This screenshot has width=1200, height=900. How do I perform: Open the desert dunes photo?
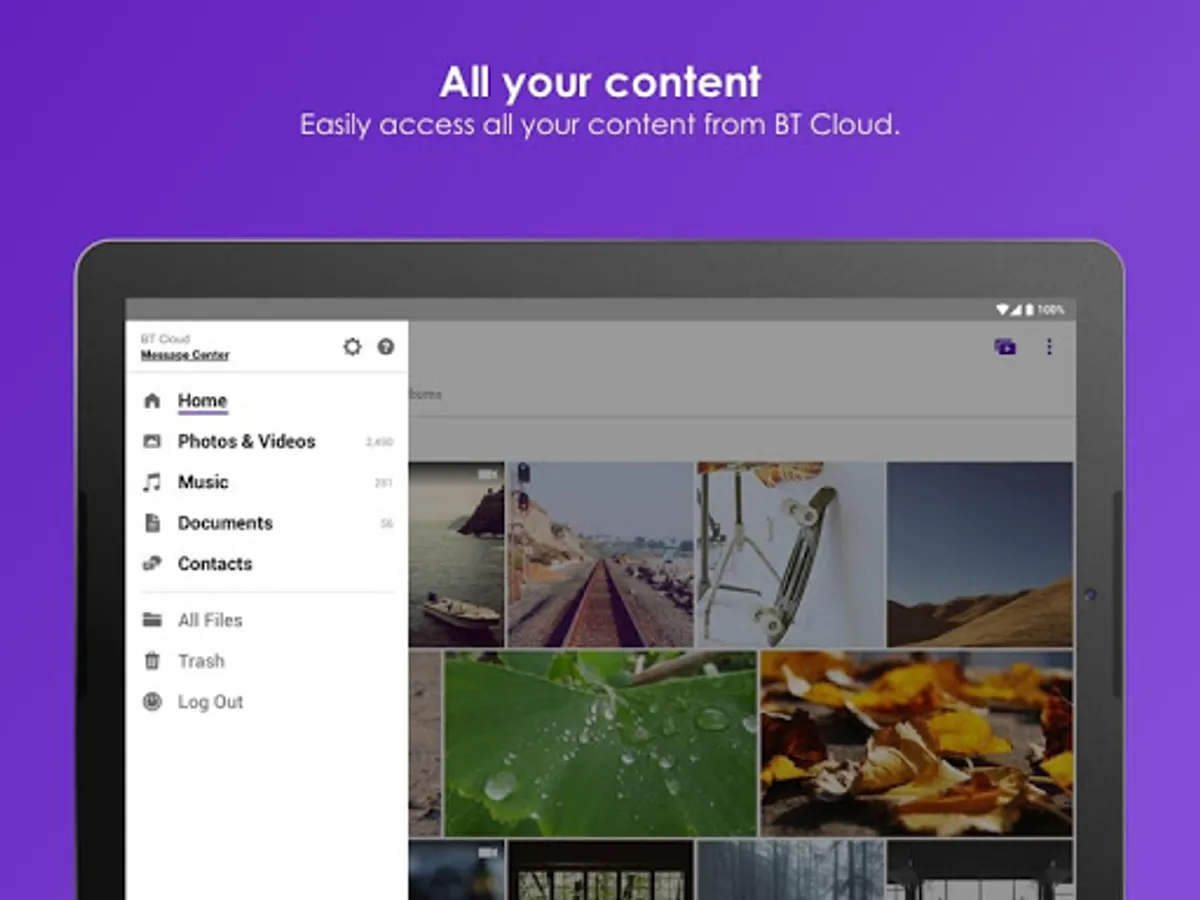(x=980, y=554)
